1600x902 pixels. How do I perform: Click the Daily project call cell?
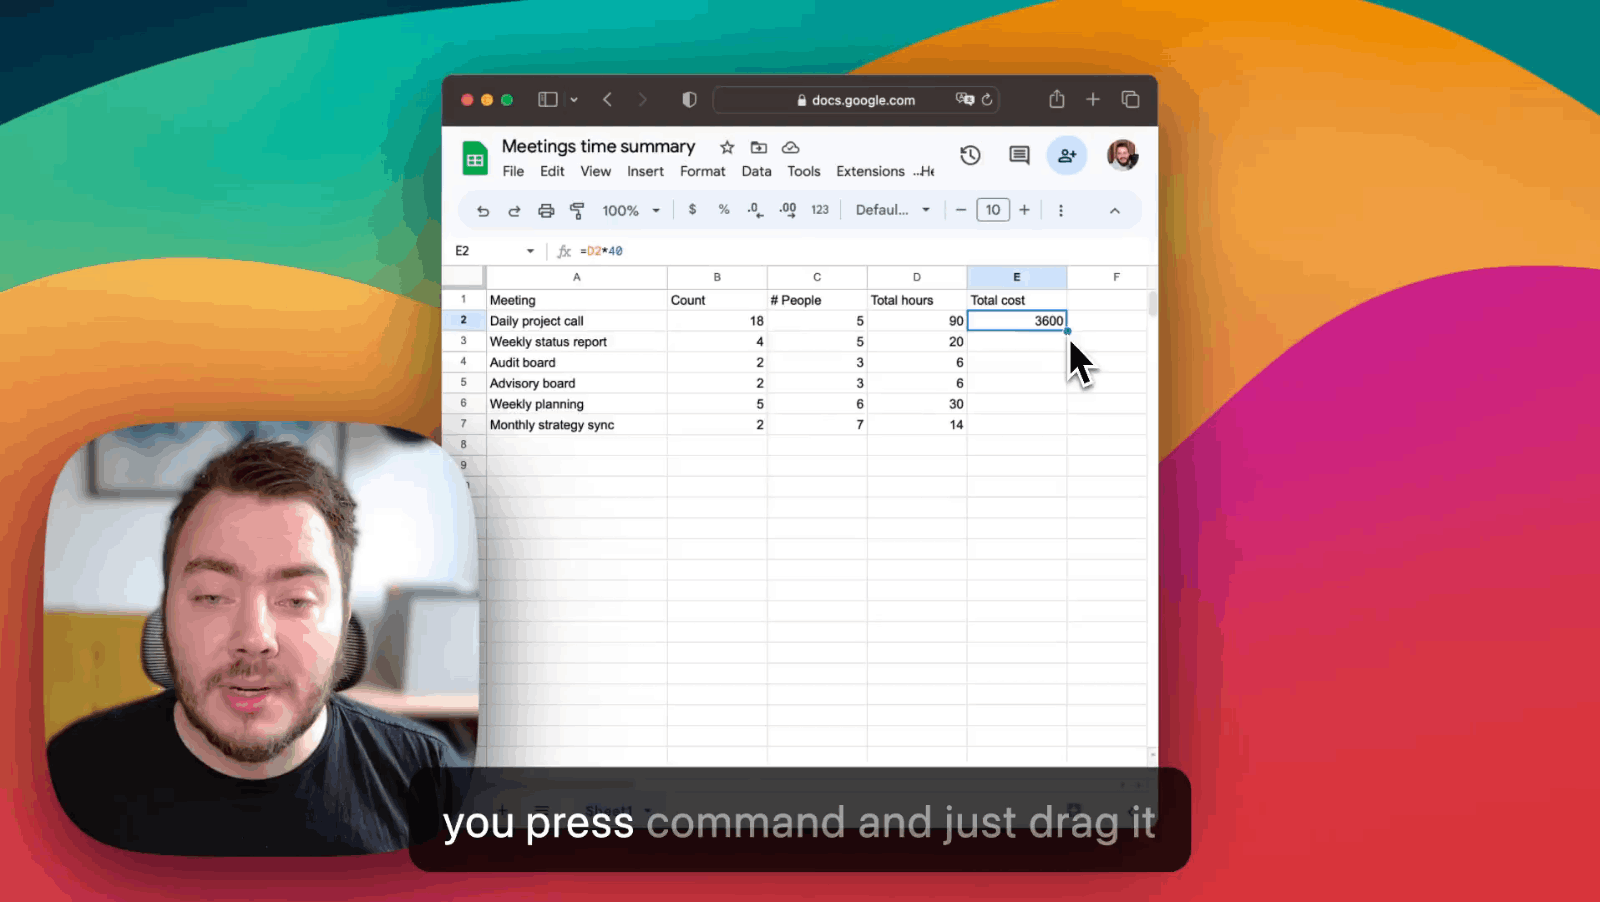point(577,321)
